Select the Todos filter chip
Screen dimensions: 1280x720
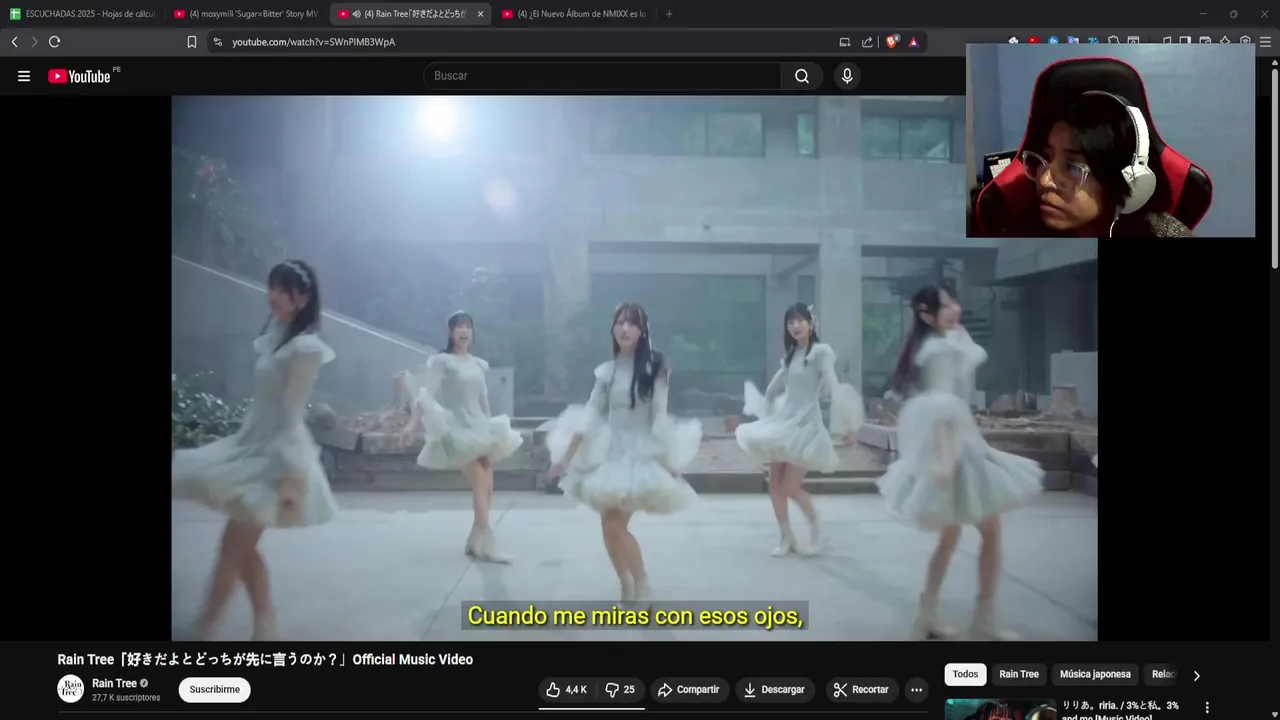coord(965,675)
